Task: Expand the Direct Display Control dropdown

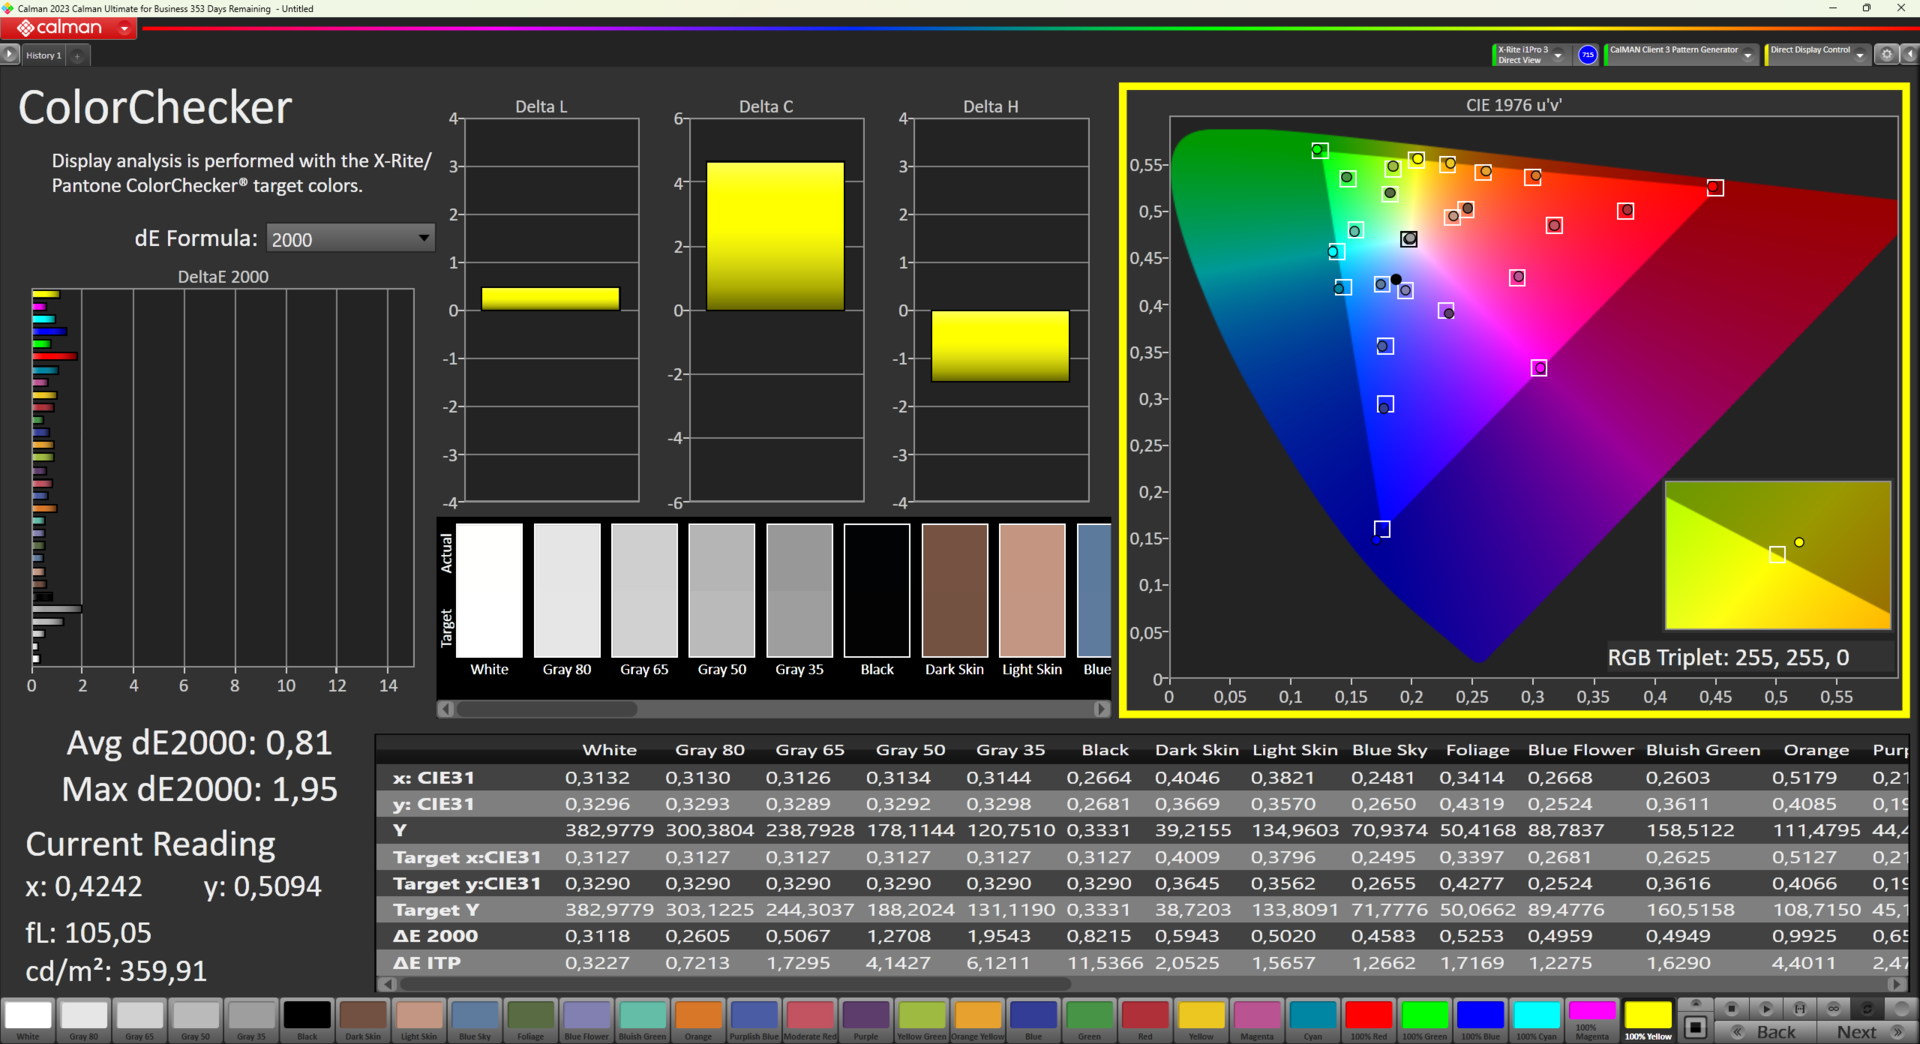Action: click(1860, 55)
